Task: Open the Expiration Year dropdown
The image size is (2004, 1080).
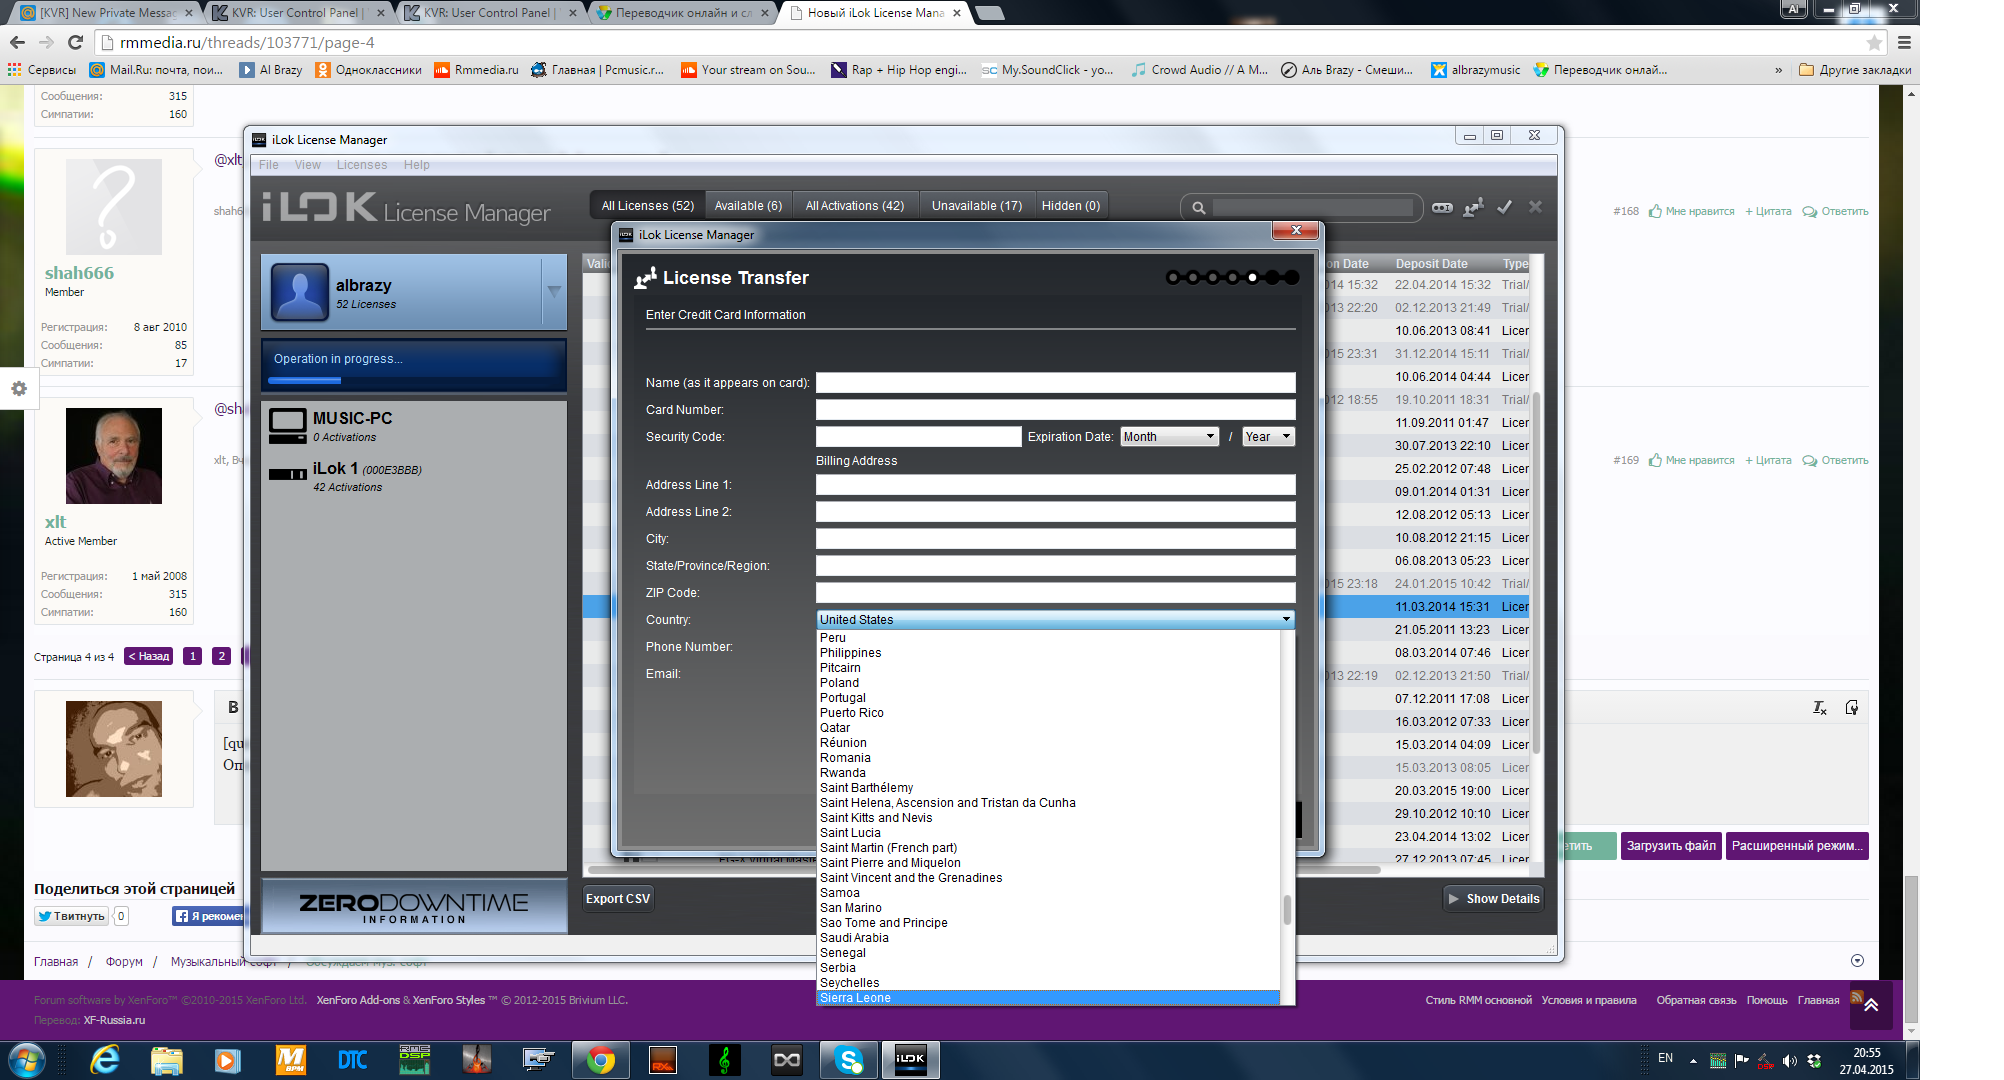Action: (x=1267, y=437)
